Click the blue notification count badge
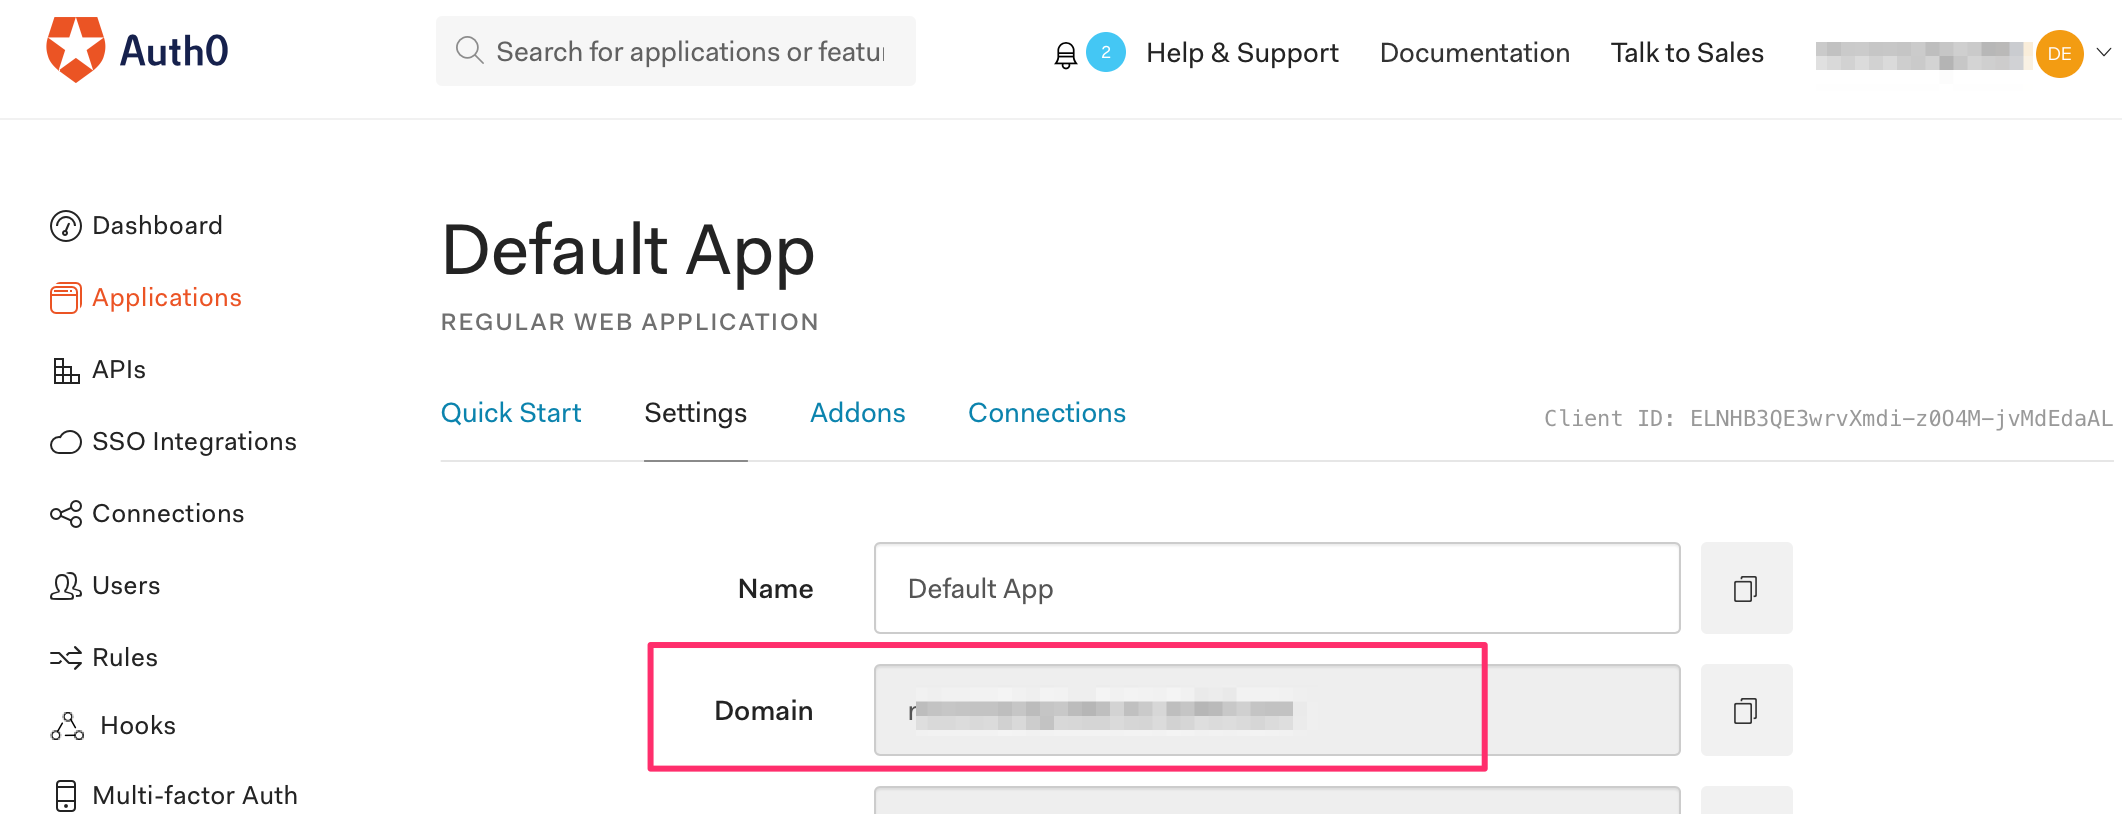Image resolution: width=2122 pixels, height=814 pixels. pos(1106,52)
